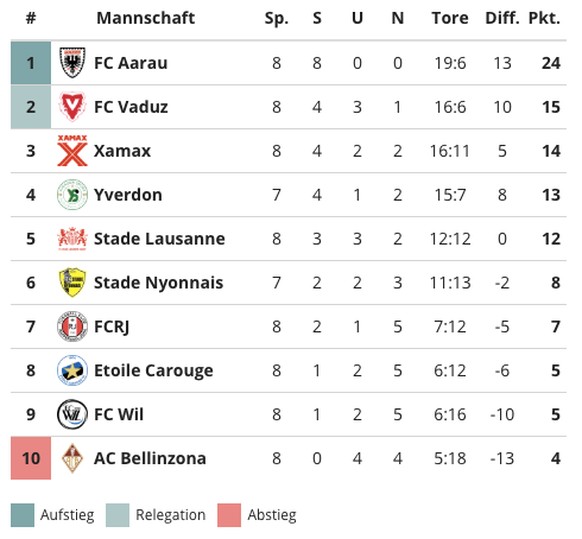Image resolution: width=582 pixels, height=539 pixels.
Task: Select the yellow Stade Nyonnais shield logo
Action: click(72, 282)
